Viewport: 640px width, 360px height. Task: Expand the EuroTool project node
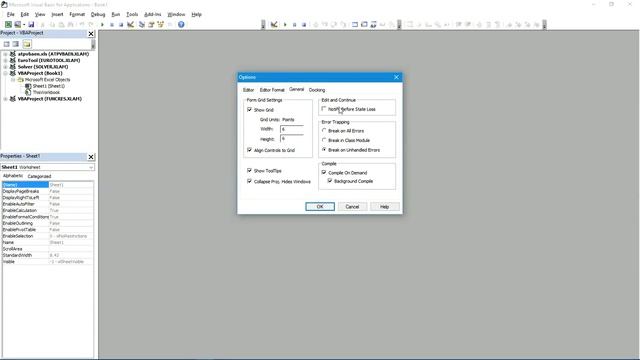pos(5,60)
